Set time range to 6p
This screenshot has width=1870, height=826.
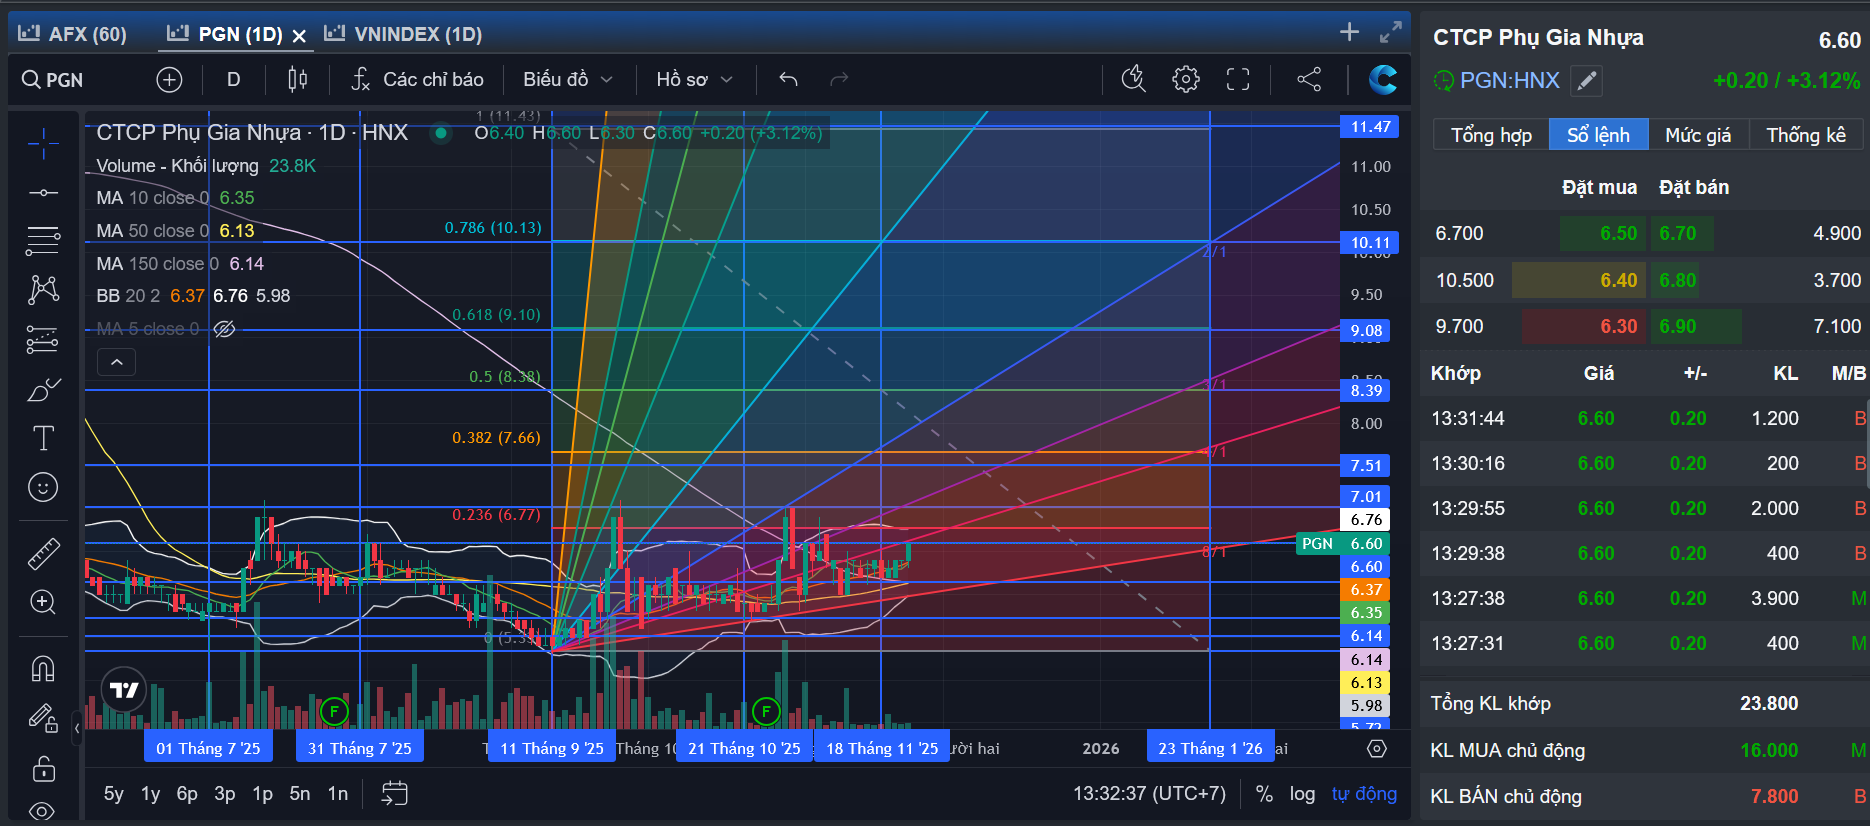click(x=187, y=794)
